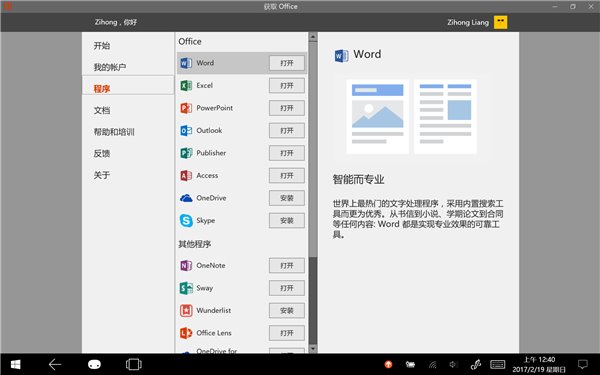Click the 打开 button for Sway
Image resolution: width=600 pixels, height=375 pixels.
point(287,288)
